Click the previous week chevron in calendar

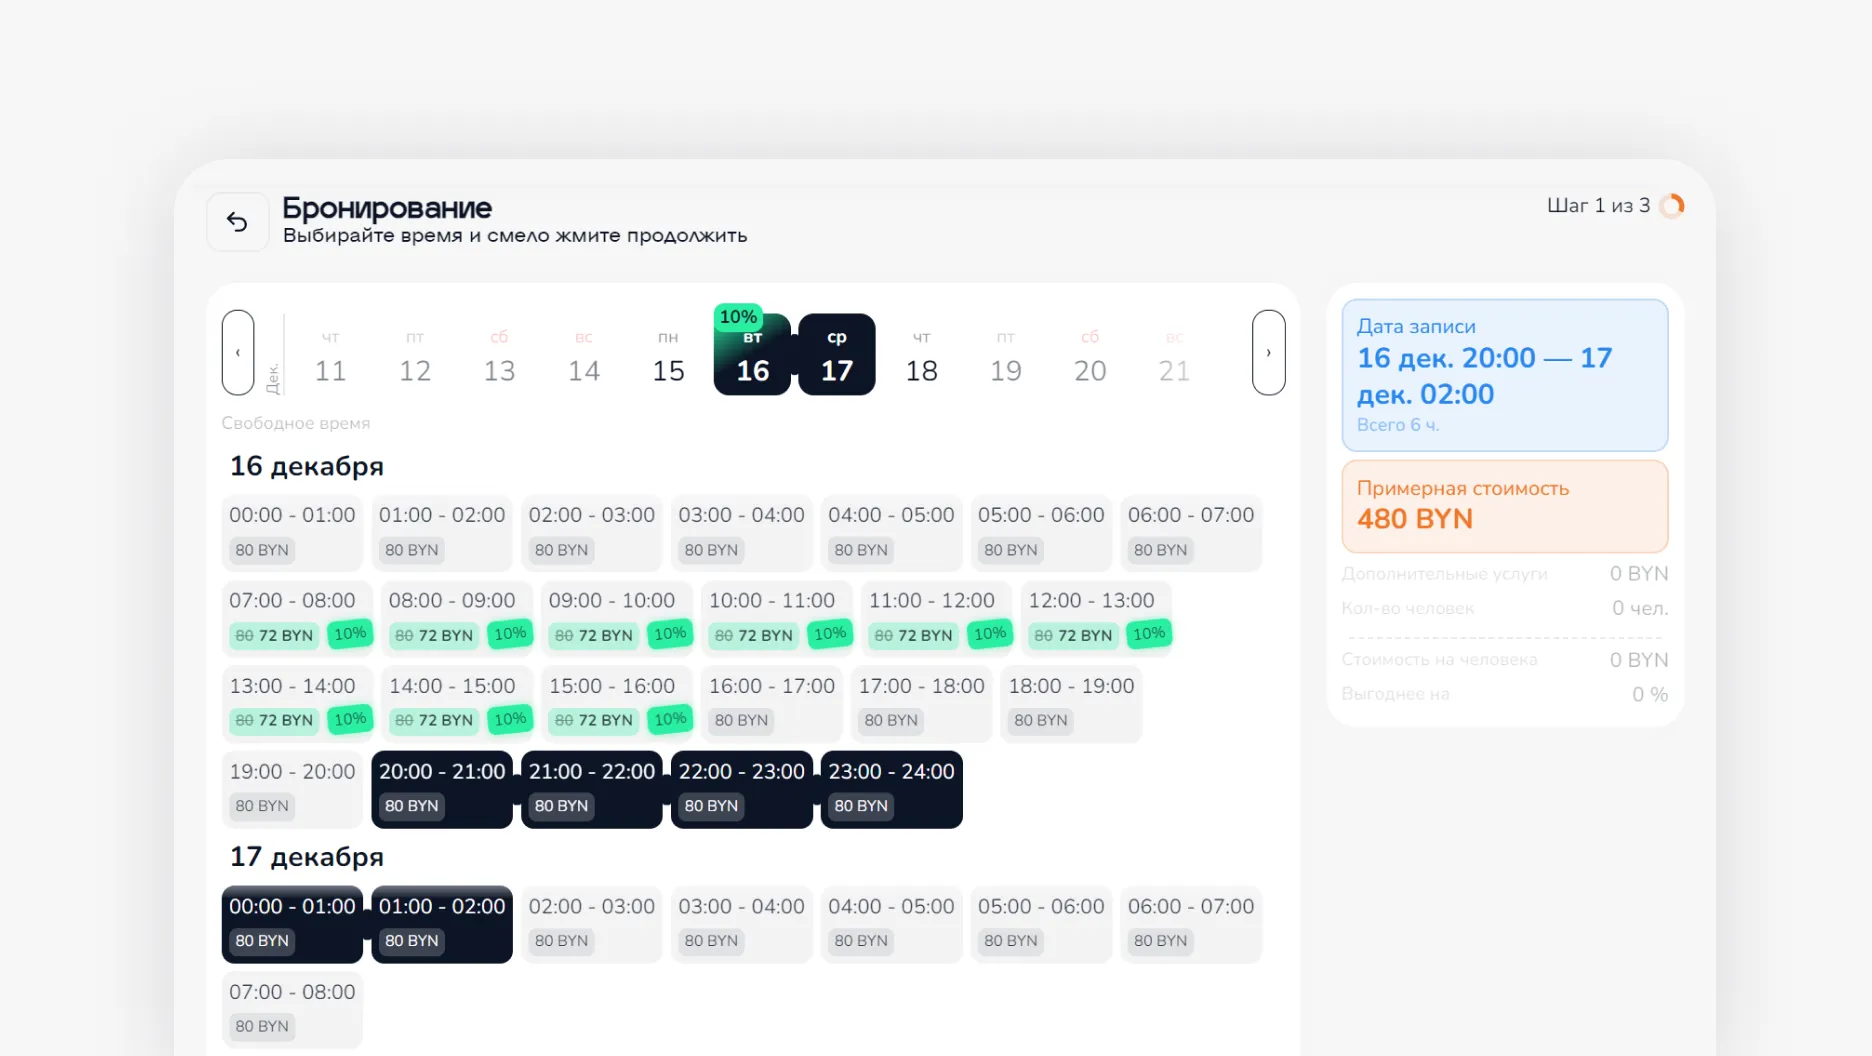tap(238, 352)
